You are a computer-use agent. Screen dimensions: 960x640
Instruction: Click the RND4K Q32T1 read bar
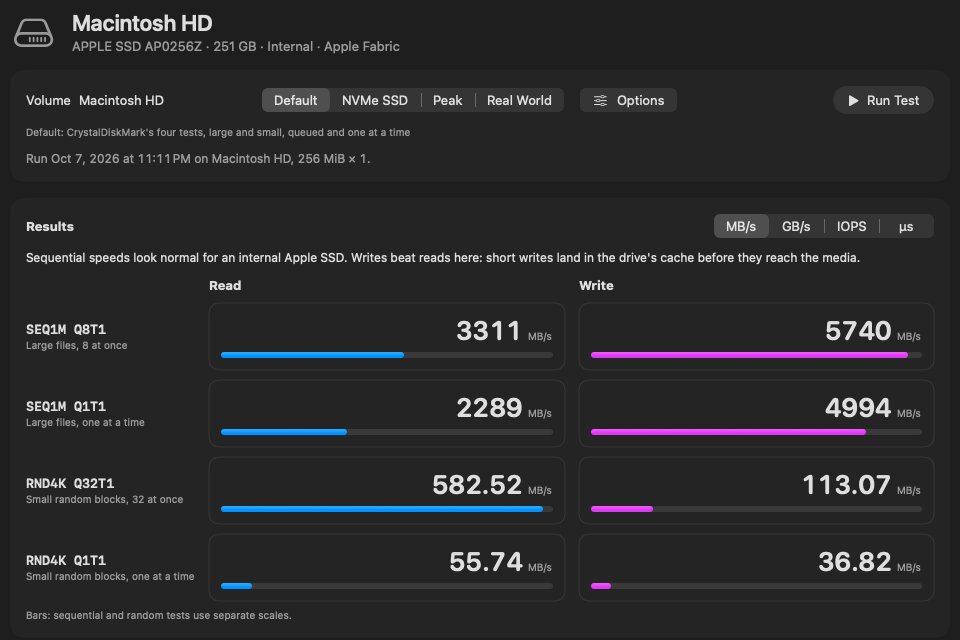click(387, 509)
